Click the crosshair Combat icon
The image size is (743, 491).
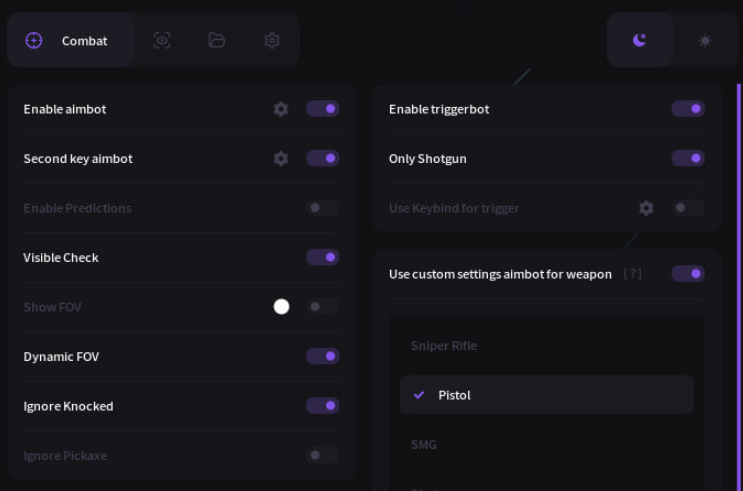click(34, 40)
